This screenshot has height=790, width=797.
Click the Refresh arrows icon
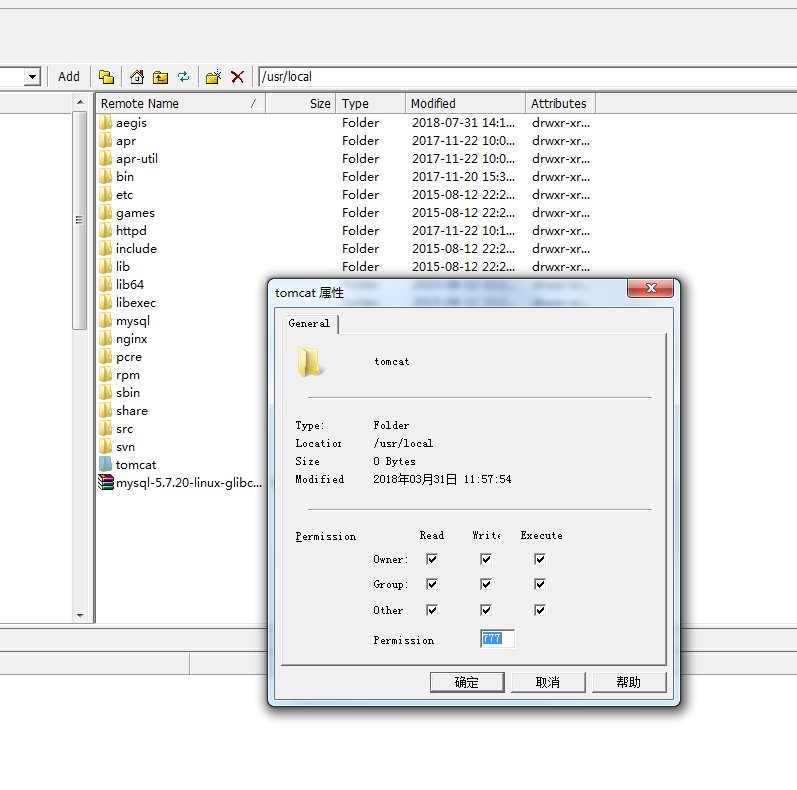[x=183, y=77]
